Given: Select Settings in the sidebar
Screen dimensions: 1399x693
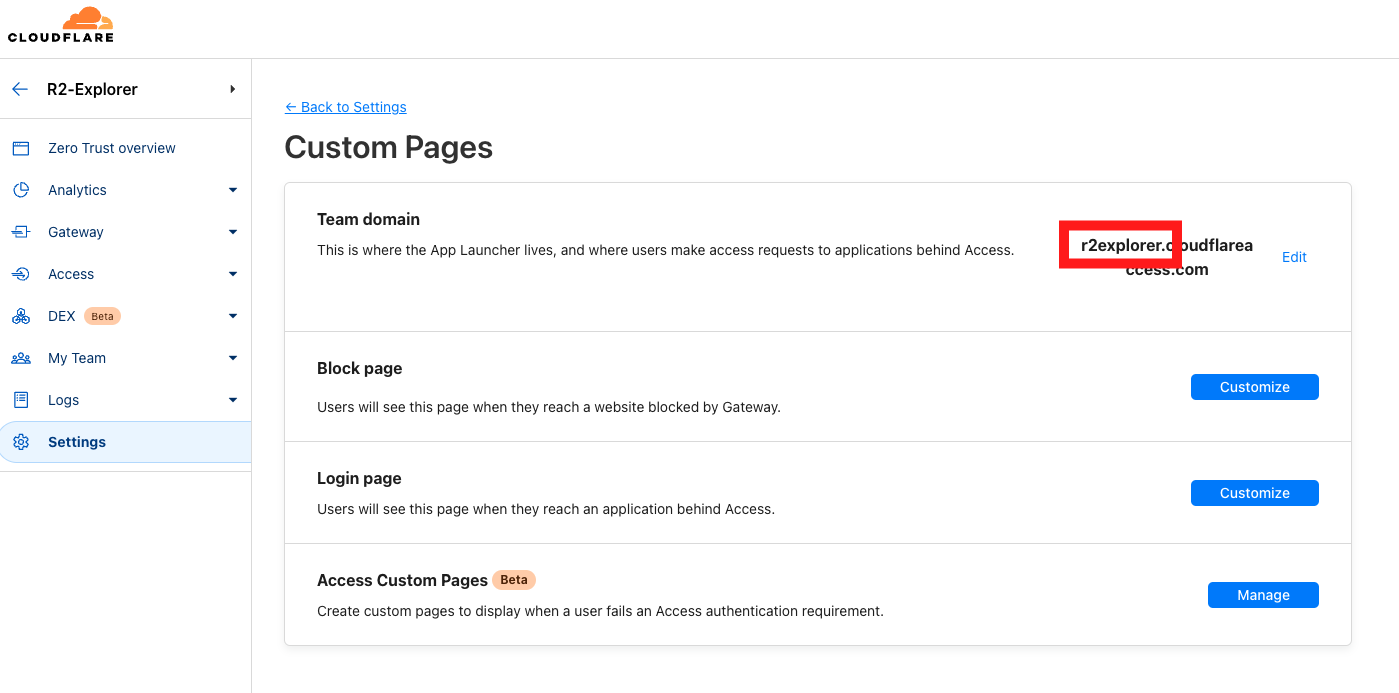Looking at the screenshot, I should (125, 442).
